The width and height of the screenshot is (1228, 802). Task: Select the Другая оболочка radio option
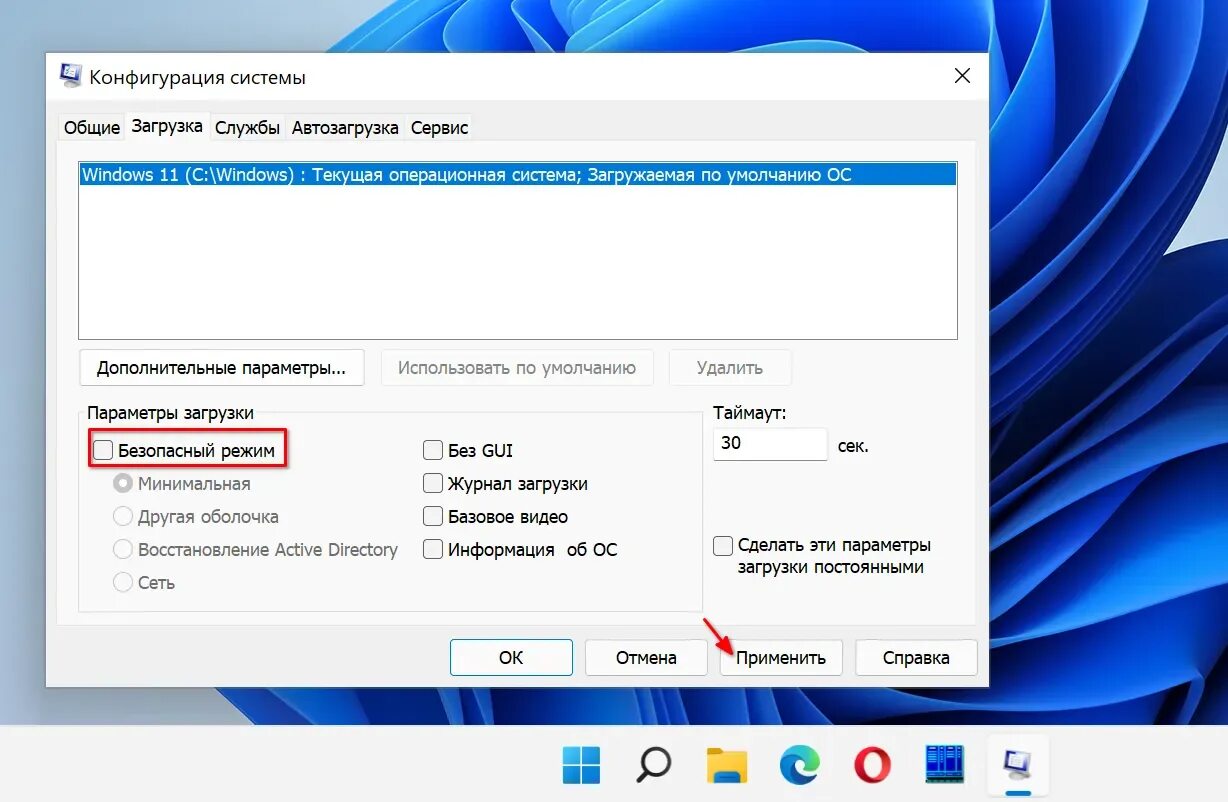[123, 517]
